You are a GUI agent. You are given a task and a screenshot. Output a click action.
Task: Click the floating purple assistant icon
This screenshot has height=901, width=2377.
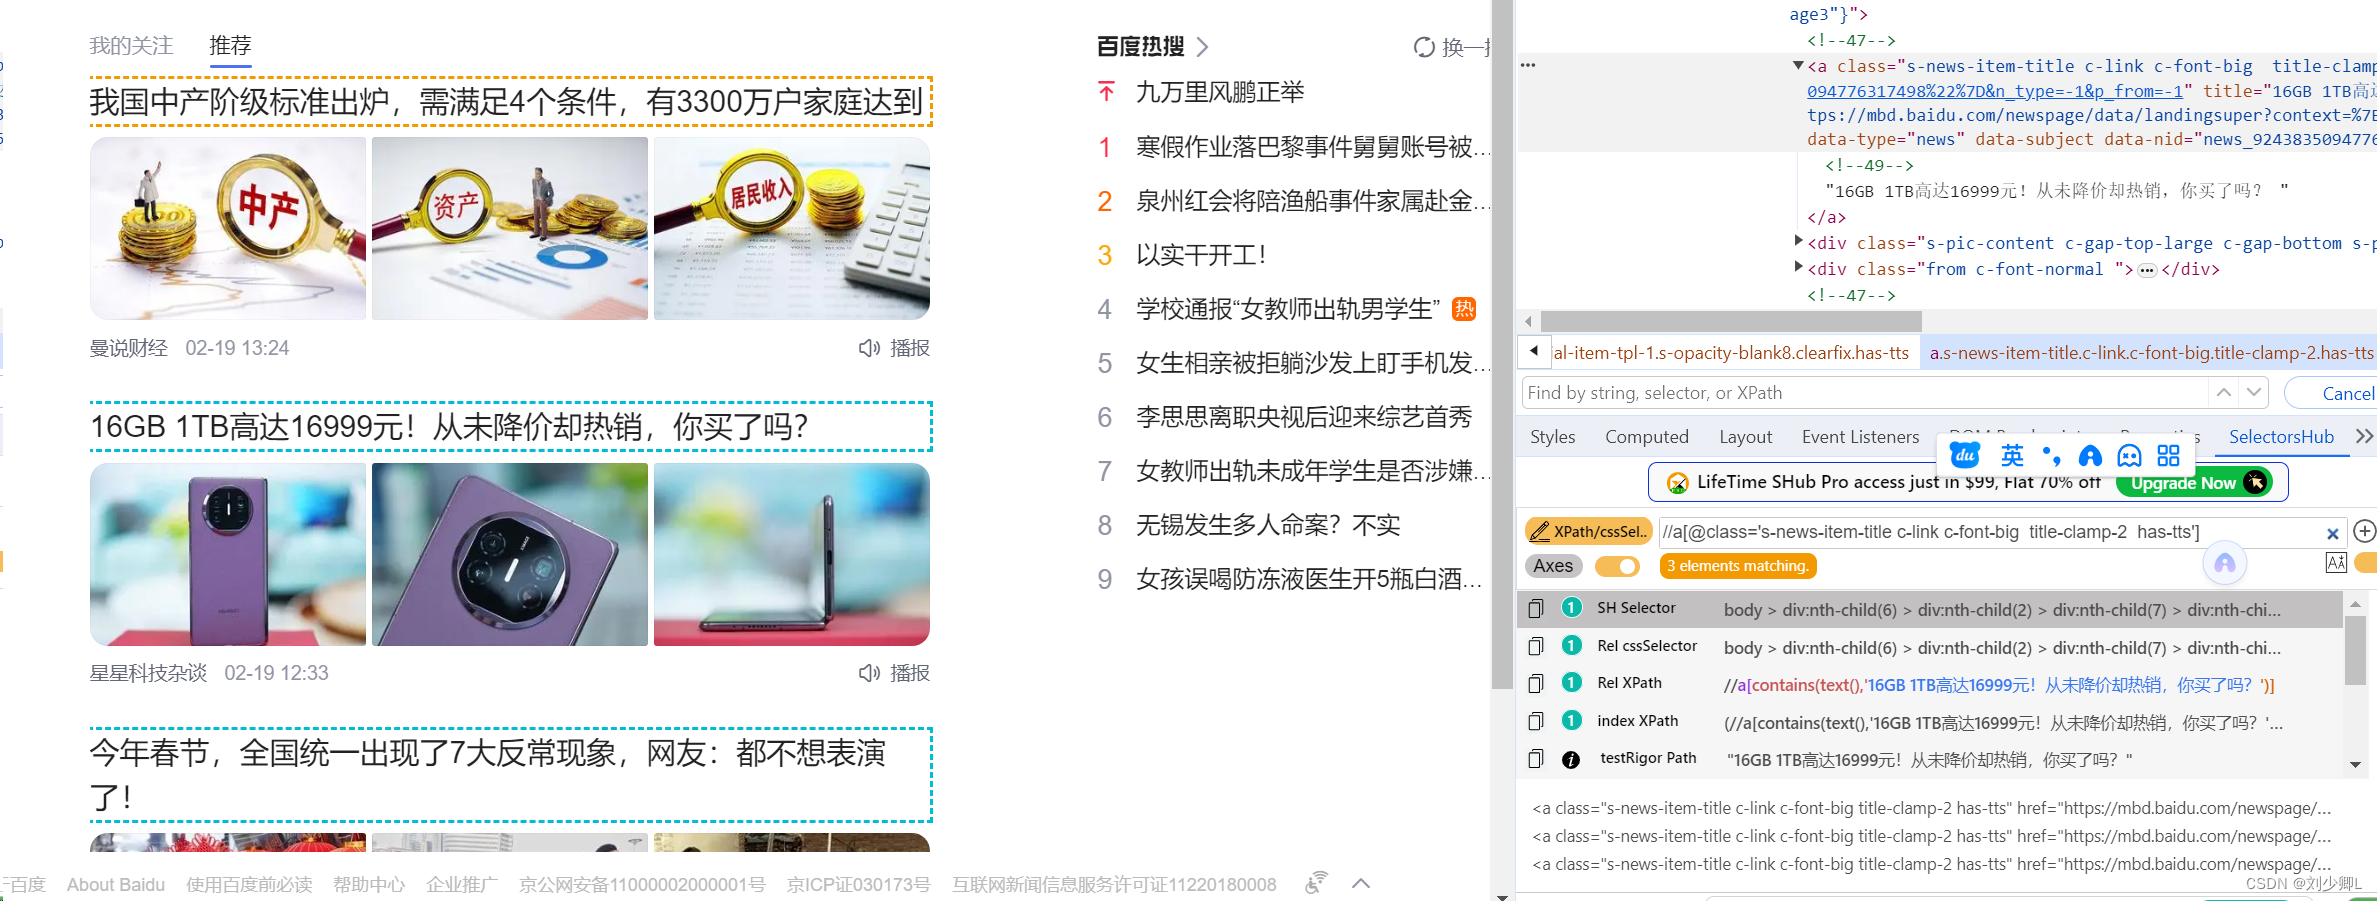tap(2225, 564)
